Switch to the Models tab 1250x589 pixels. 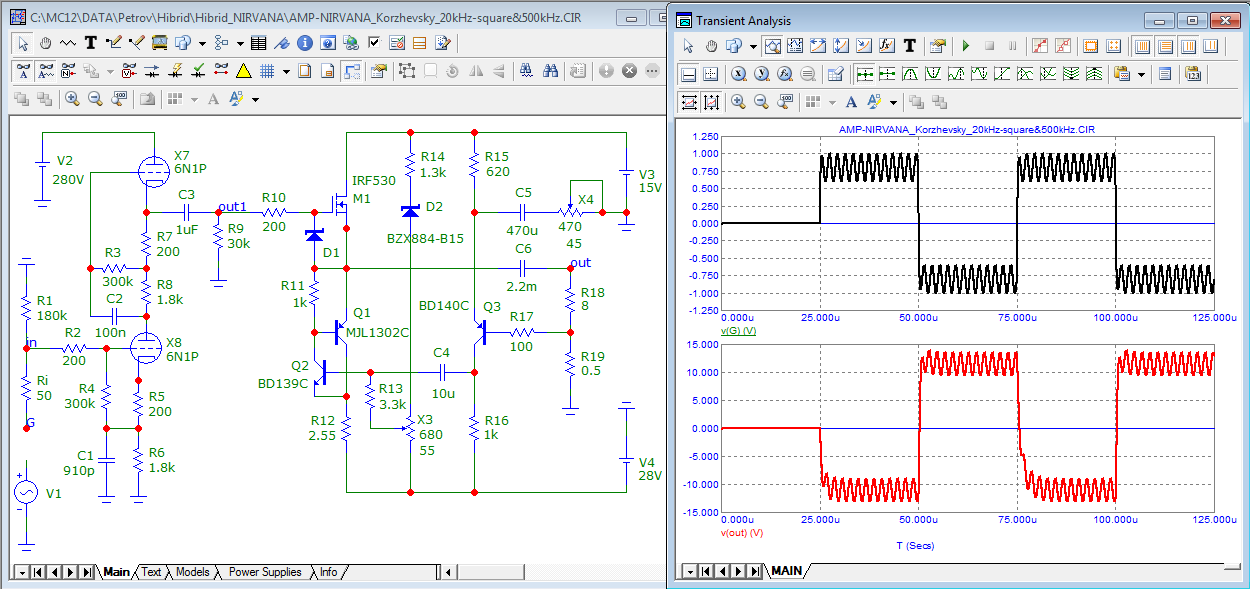(192, 572)
